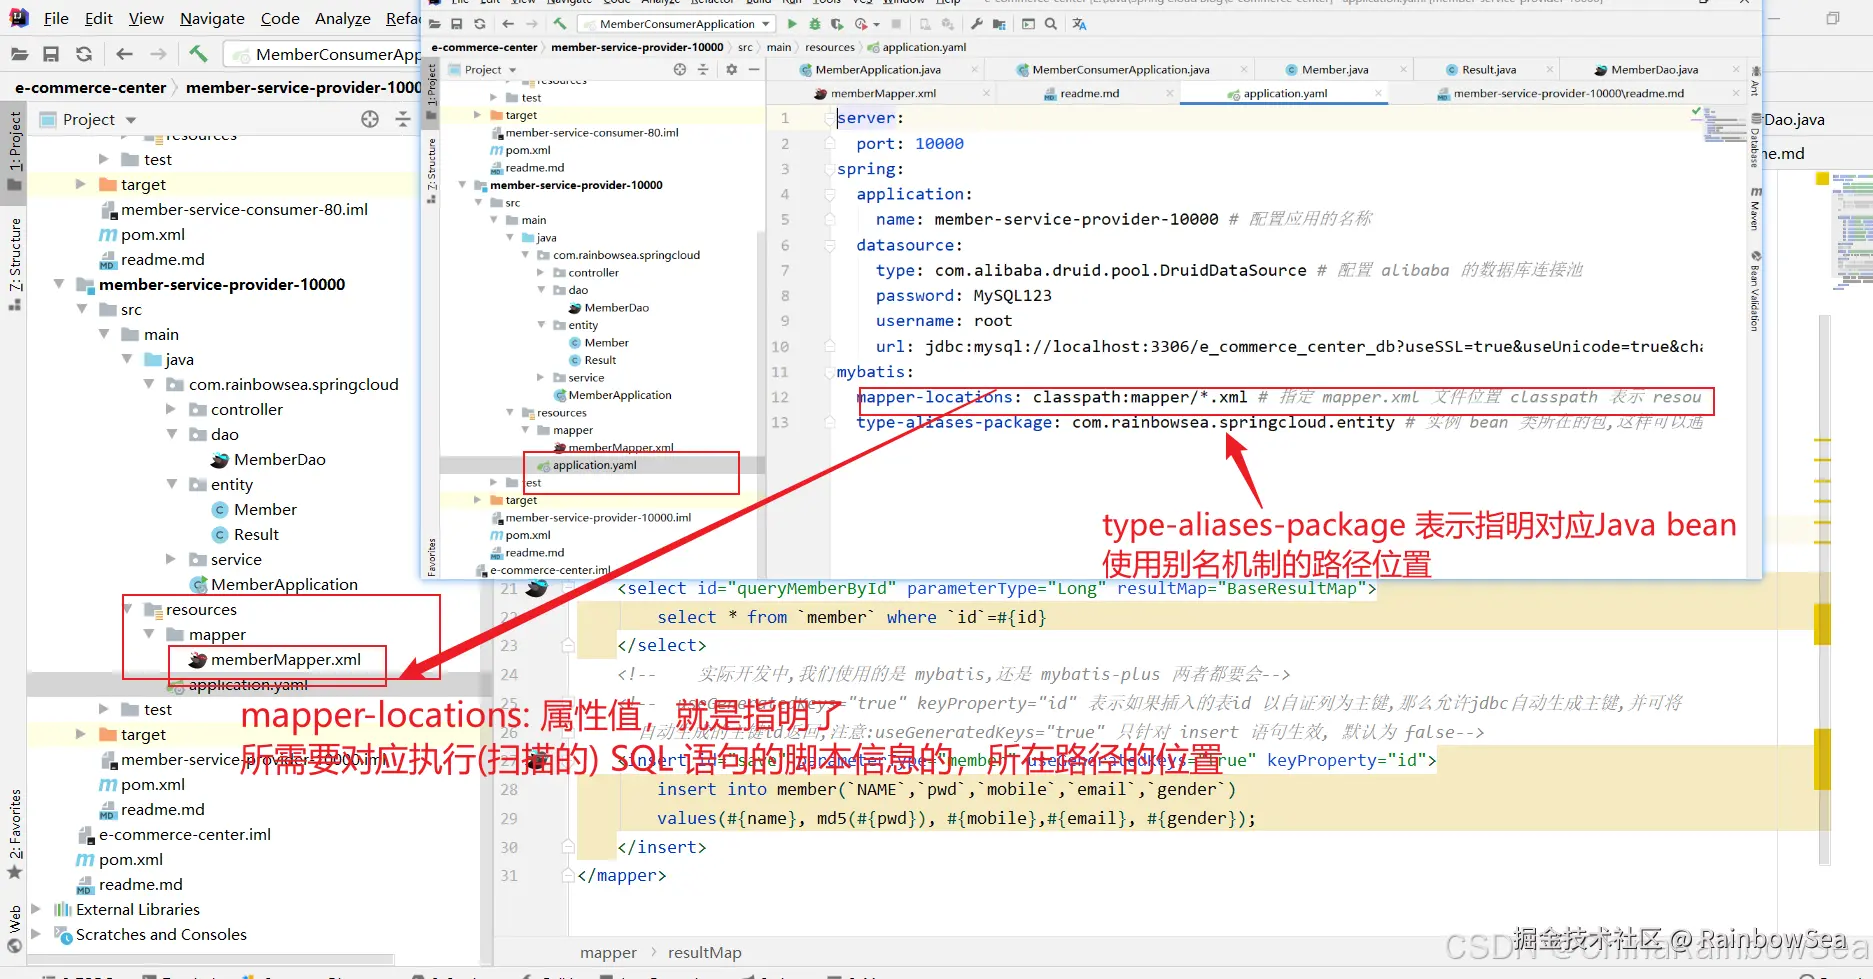Open settings via the wrench icon
This screenshot has height=979, width=1873.
coord(977,24)
